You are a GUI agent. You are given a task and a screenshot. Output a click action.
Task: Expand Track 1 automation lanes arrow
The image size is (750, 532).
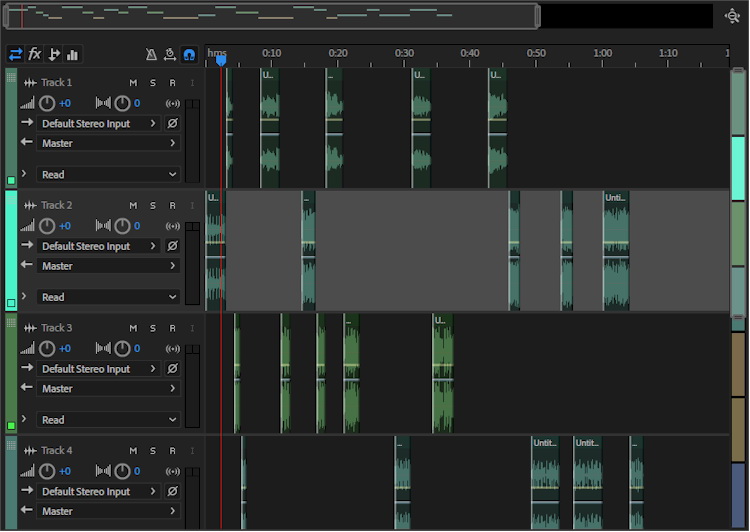pos(24,174)
